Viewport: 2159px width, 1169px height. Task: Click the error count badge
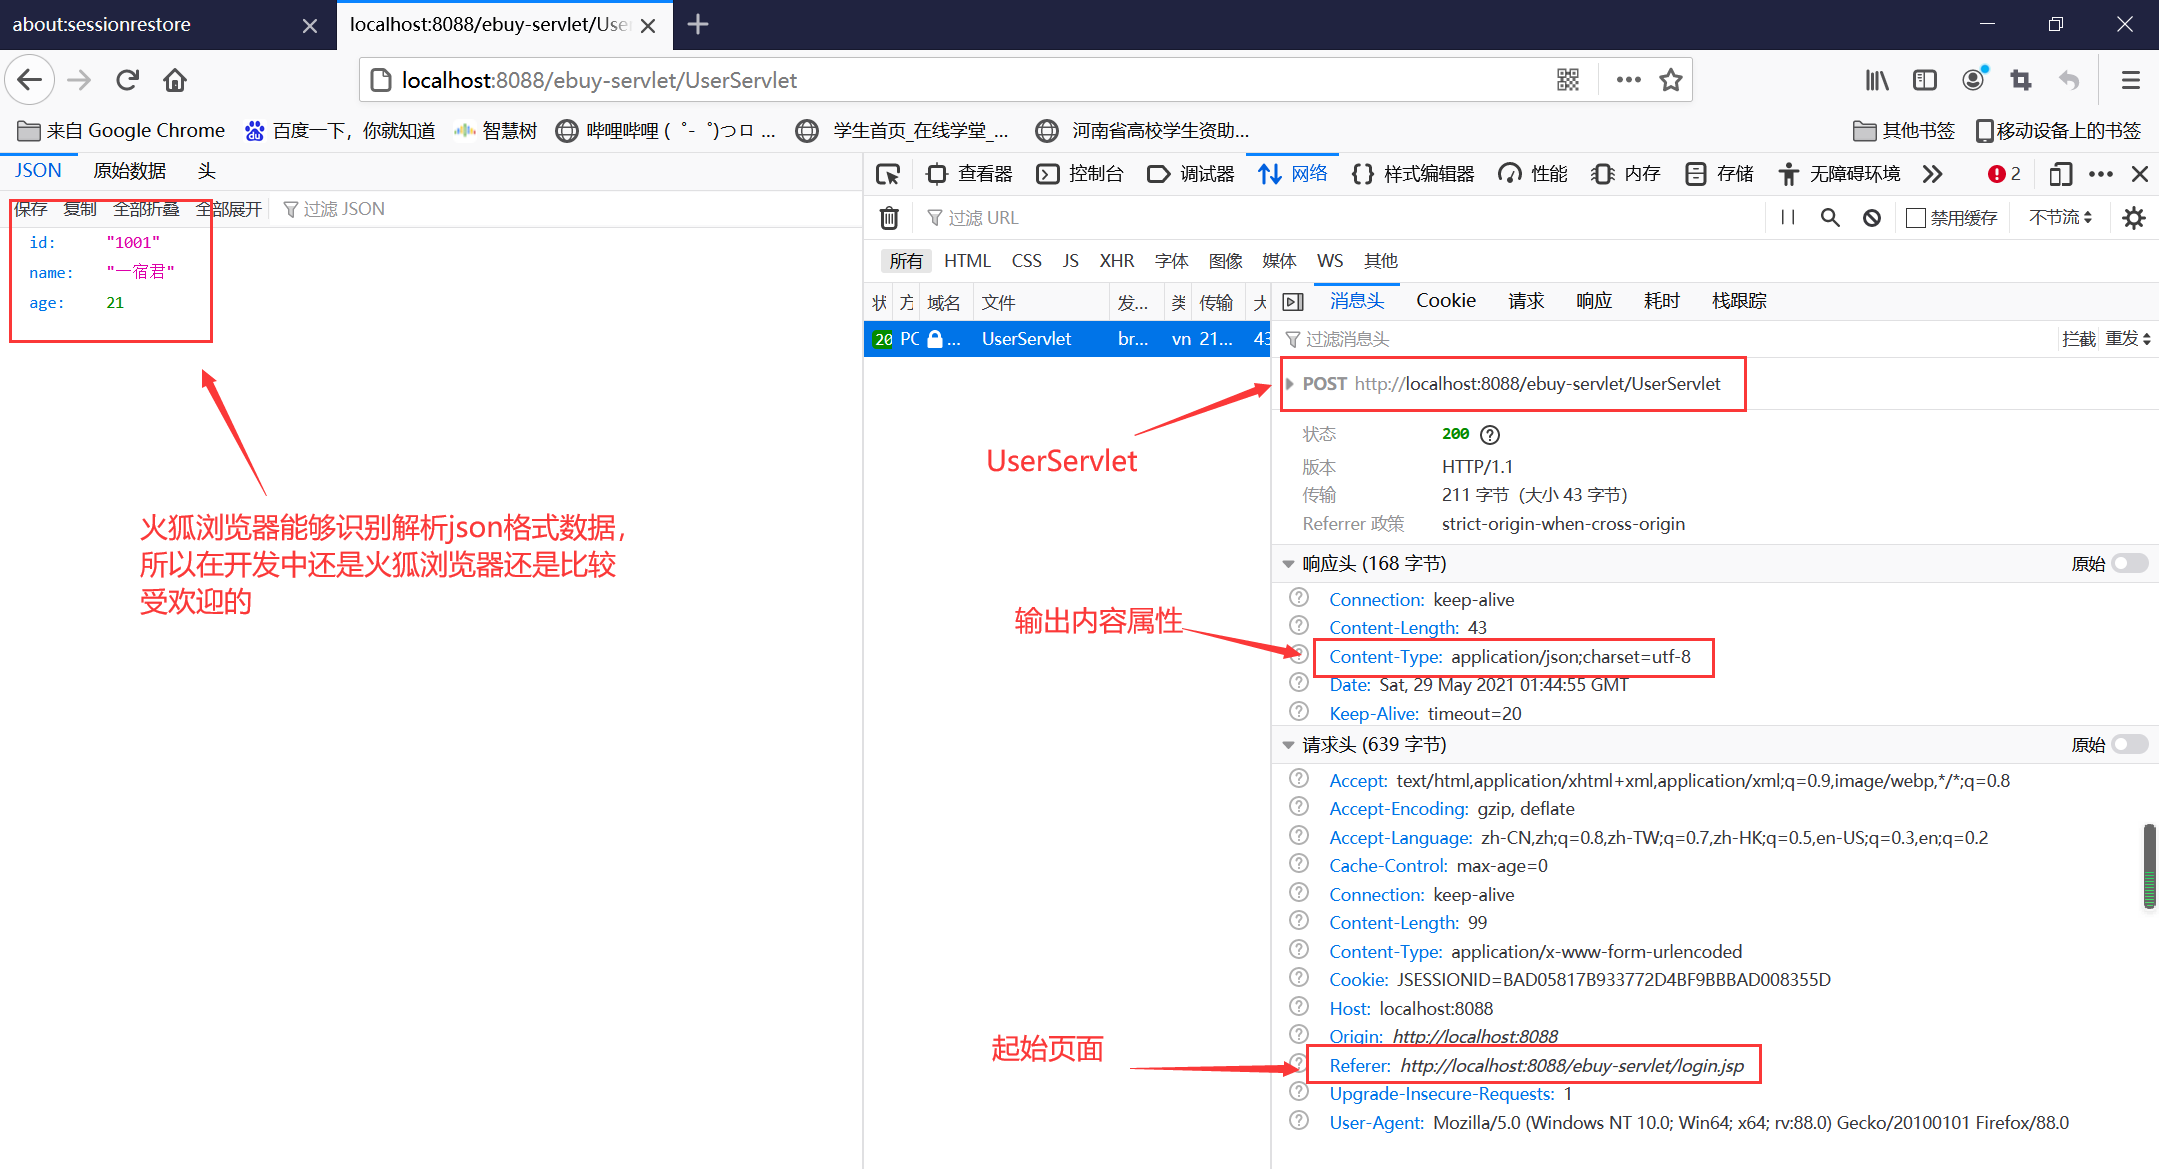(x=2004, y=174)
